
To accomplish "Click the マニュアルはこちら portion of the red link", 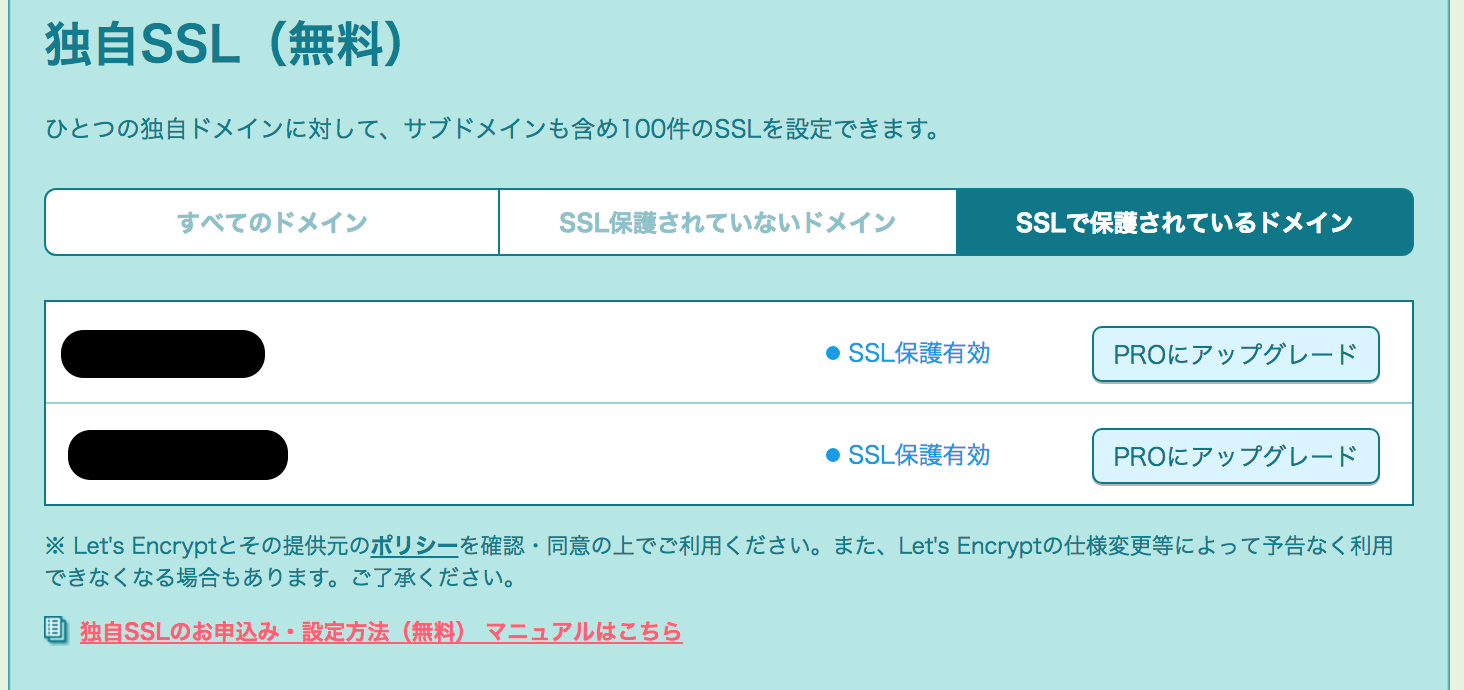I will point(584,631).
